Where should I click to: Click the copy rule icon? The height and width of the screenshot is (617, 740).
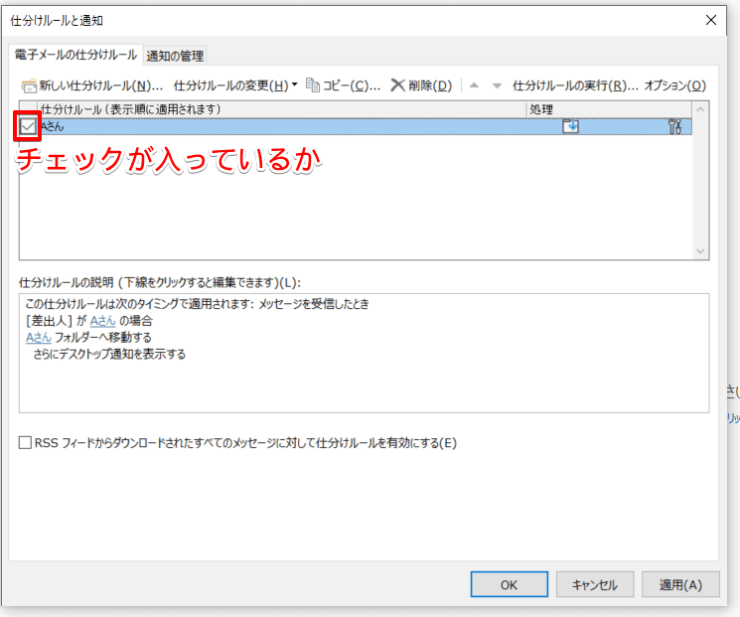(x=313, y=85)
